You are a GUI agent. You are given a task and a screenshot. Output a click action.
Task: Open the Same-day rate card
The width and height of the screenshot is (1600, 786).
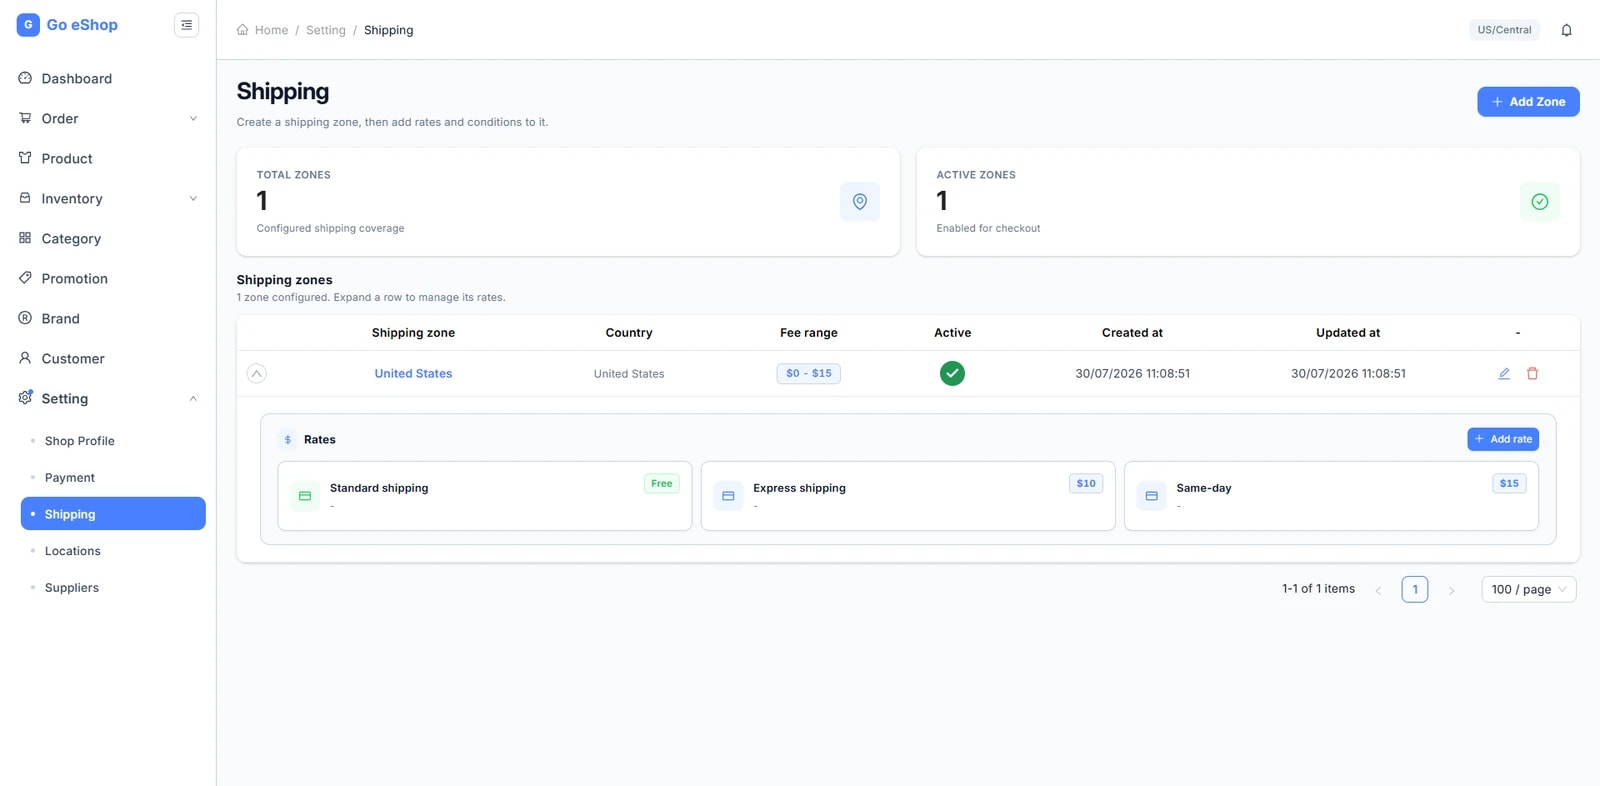pyautogui.click(x=1331, y=496)
